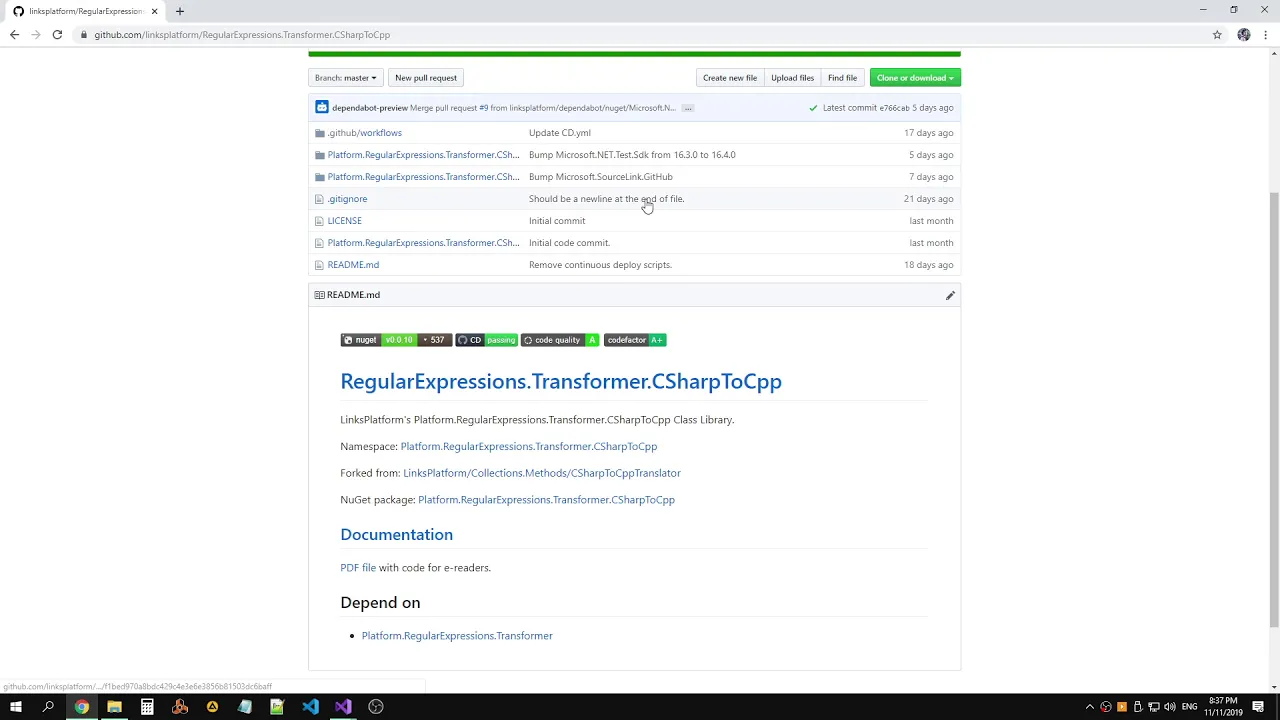Open 'Bump Microsoft.SourceLink.GitHub' commit message
Viewport: 1280px width, 720px height.
tap(601, 177)
